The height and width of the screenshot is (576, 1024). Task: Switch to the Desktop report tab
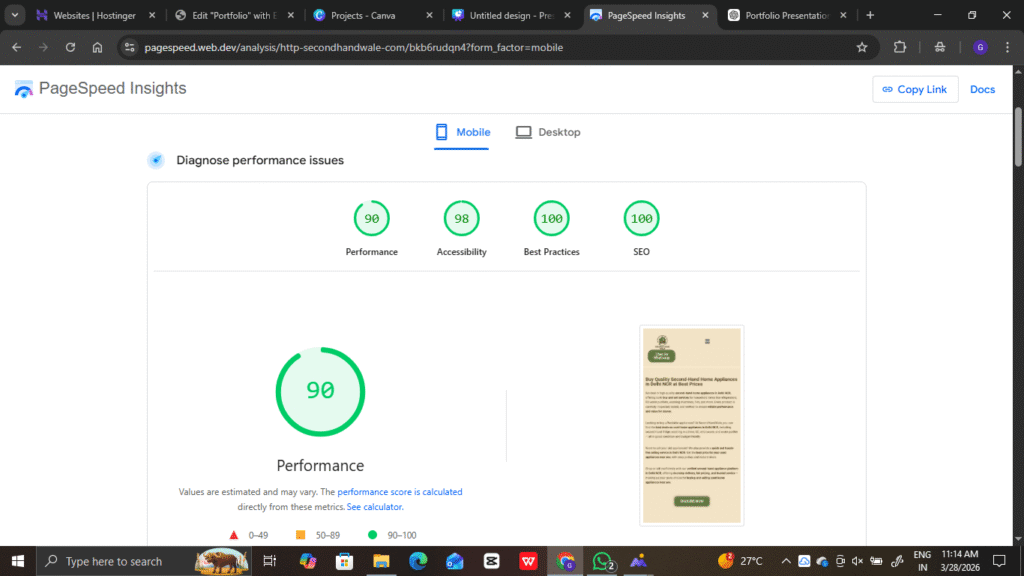pos(548,132)
